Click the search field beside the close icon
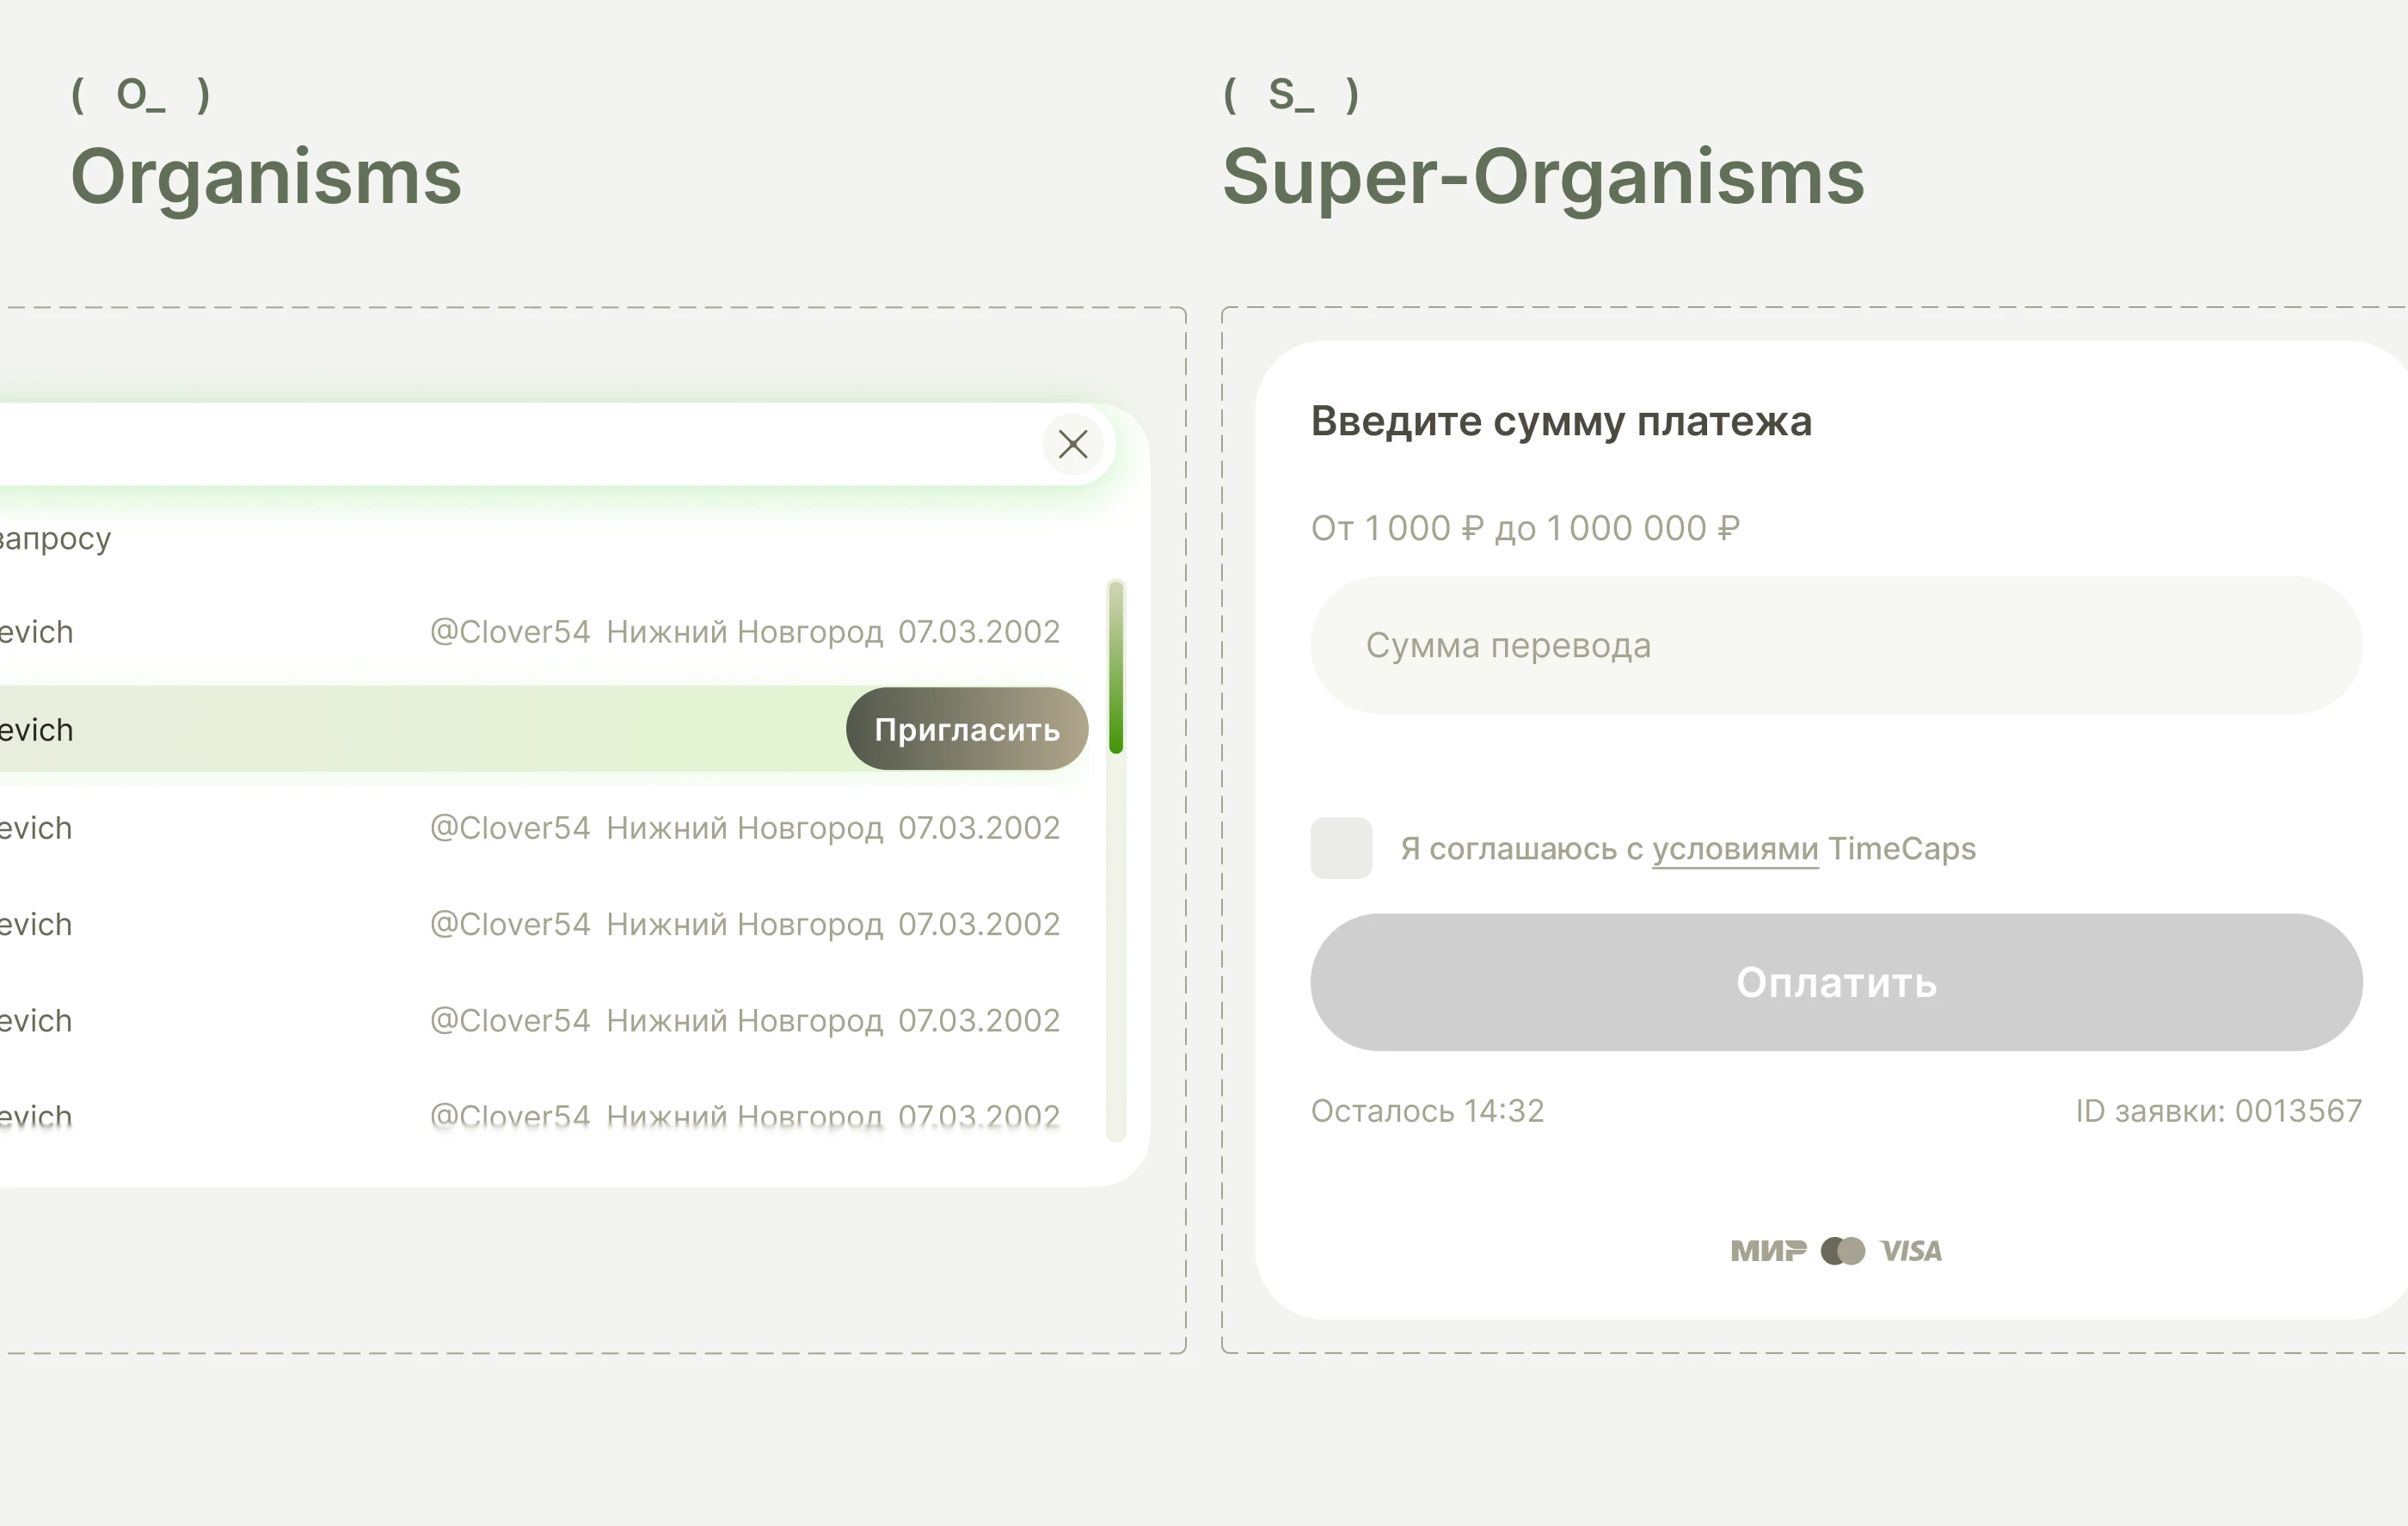 [515, 444]
